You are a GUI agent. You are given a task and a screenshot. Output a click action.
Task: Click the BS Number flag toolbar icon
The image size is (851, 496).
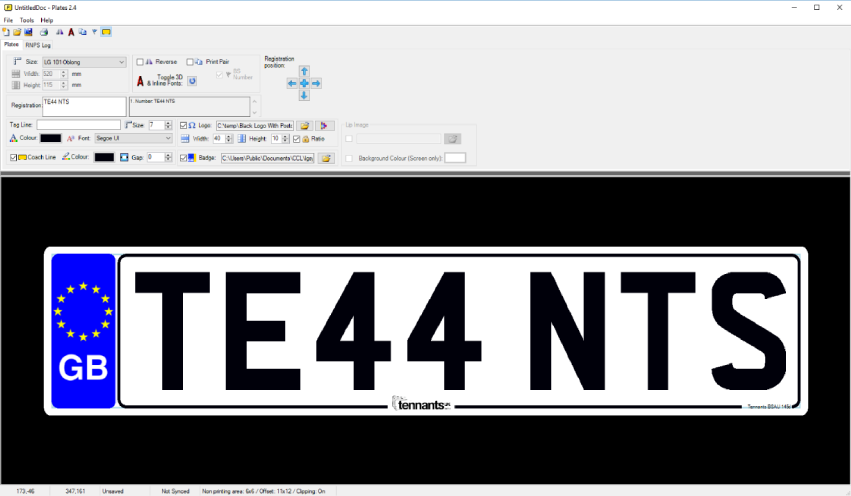point(94,32)
